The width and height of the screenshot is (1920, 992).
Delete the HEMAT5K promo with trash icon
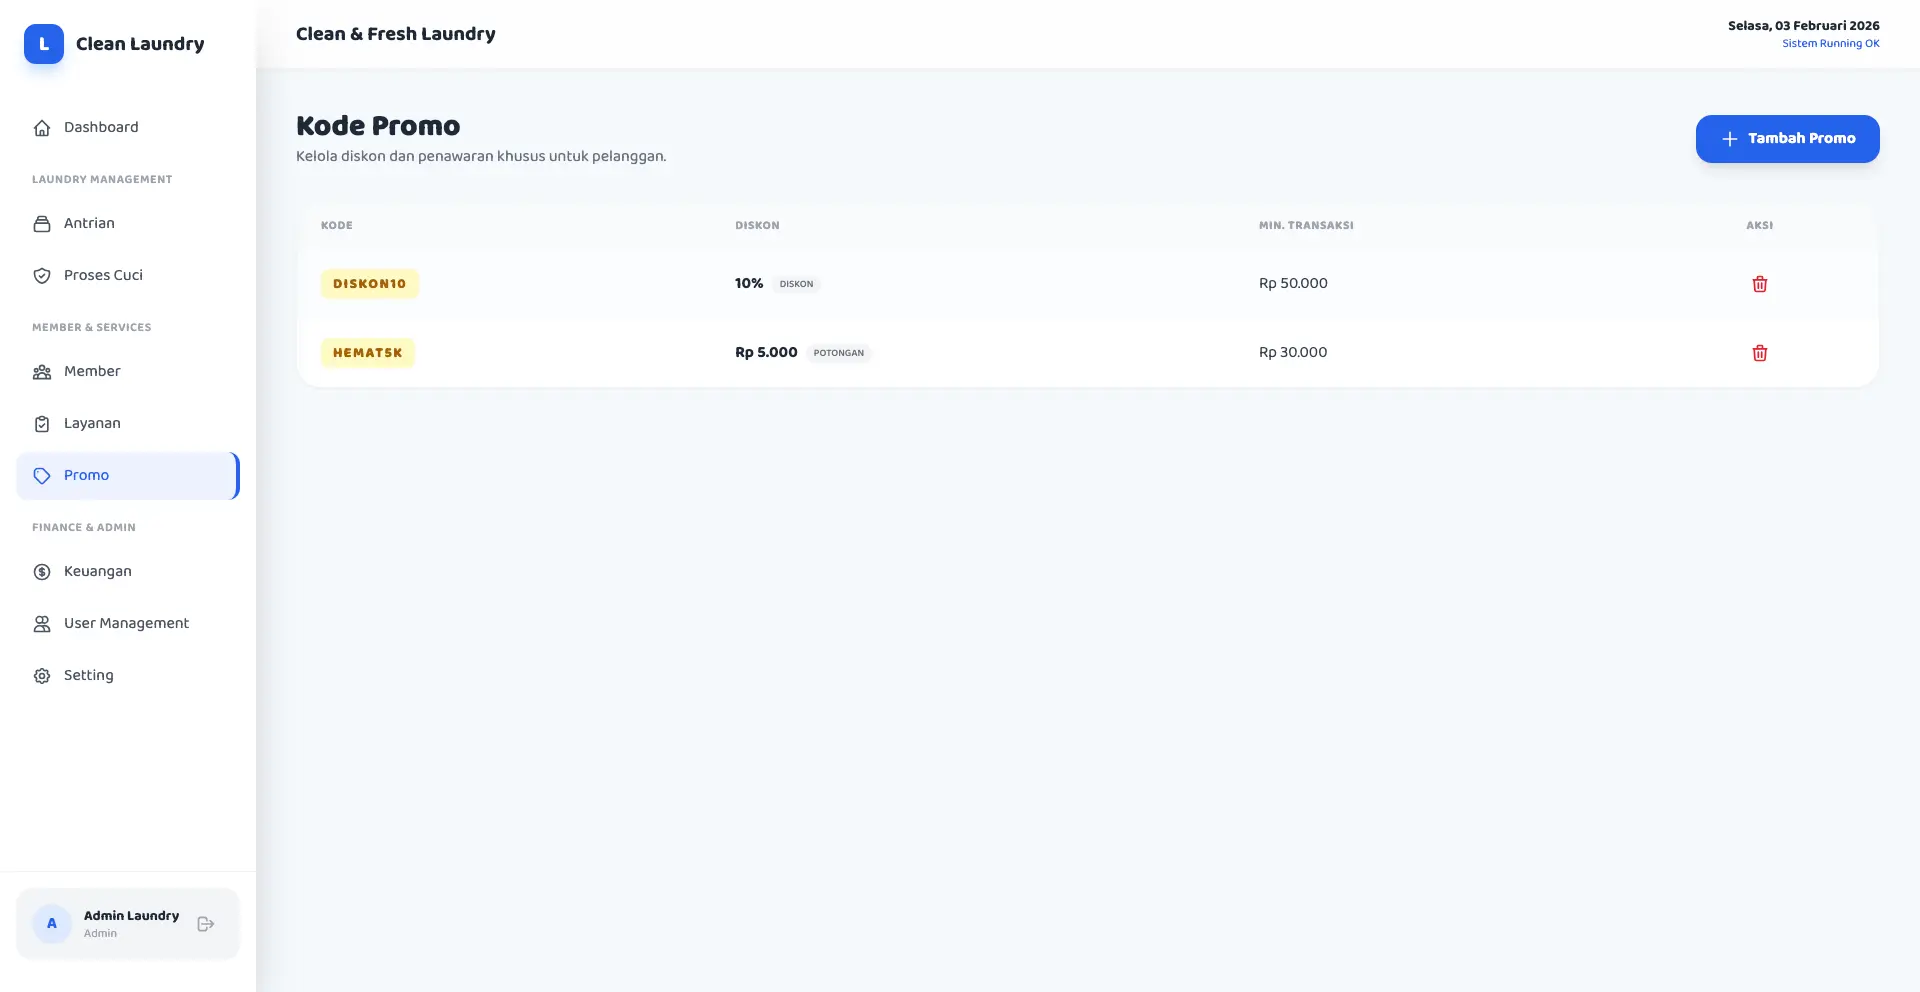click(1759, 353)
